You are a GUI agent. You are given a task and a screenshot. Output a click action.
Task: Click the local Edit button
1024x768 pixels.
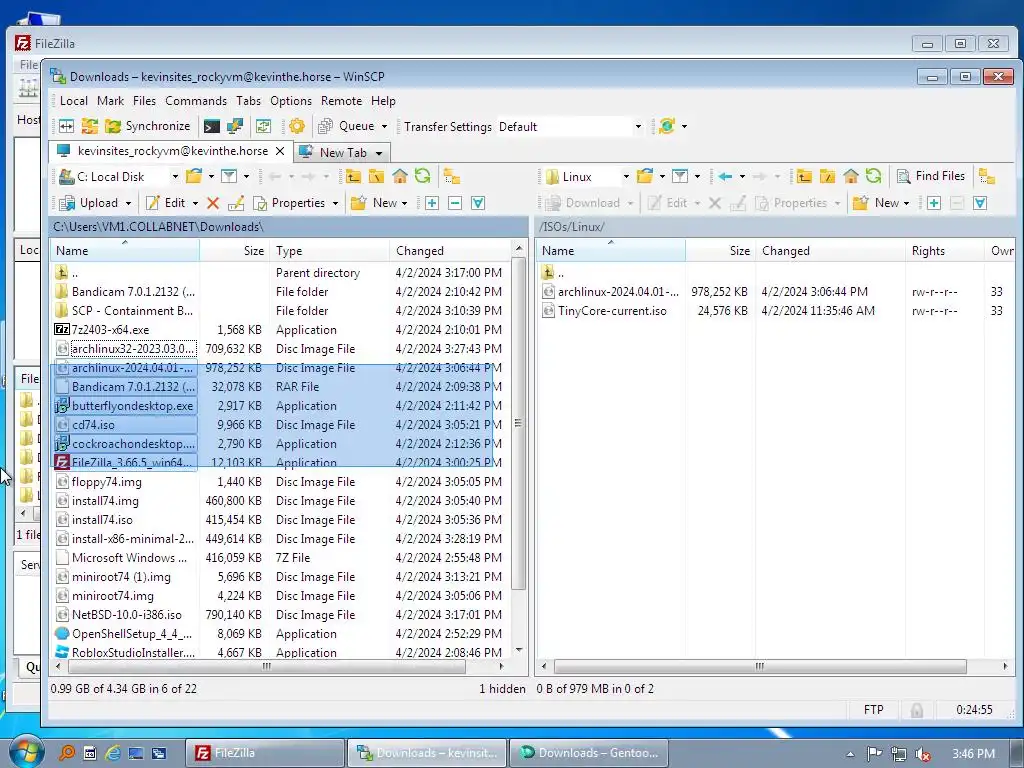click(166, 203)
